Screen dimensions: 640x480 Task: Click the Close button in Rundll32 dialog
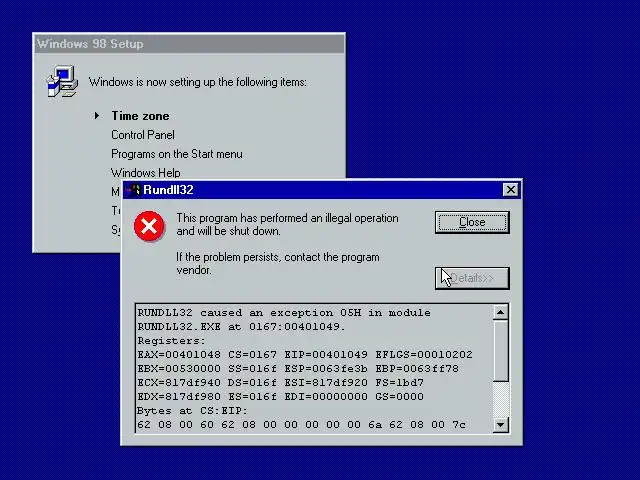click(472, 222)
